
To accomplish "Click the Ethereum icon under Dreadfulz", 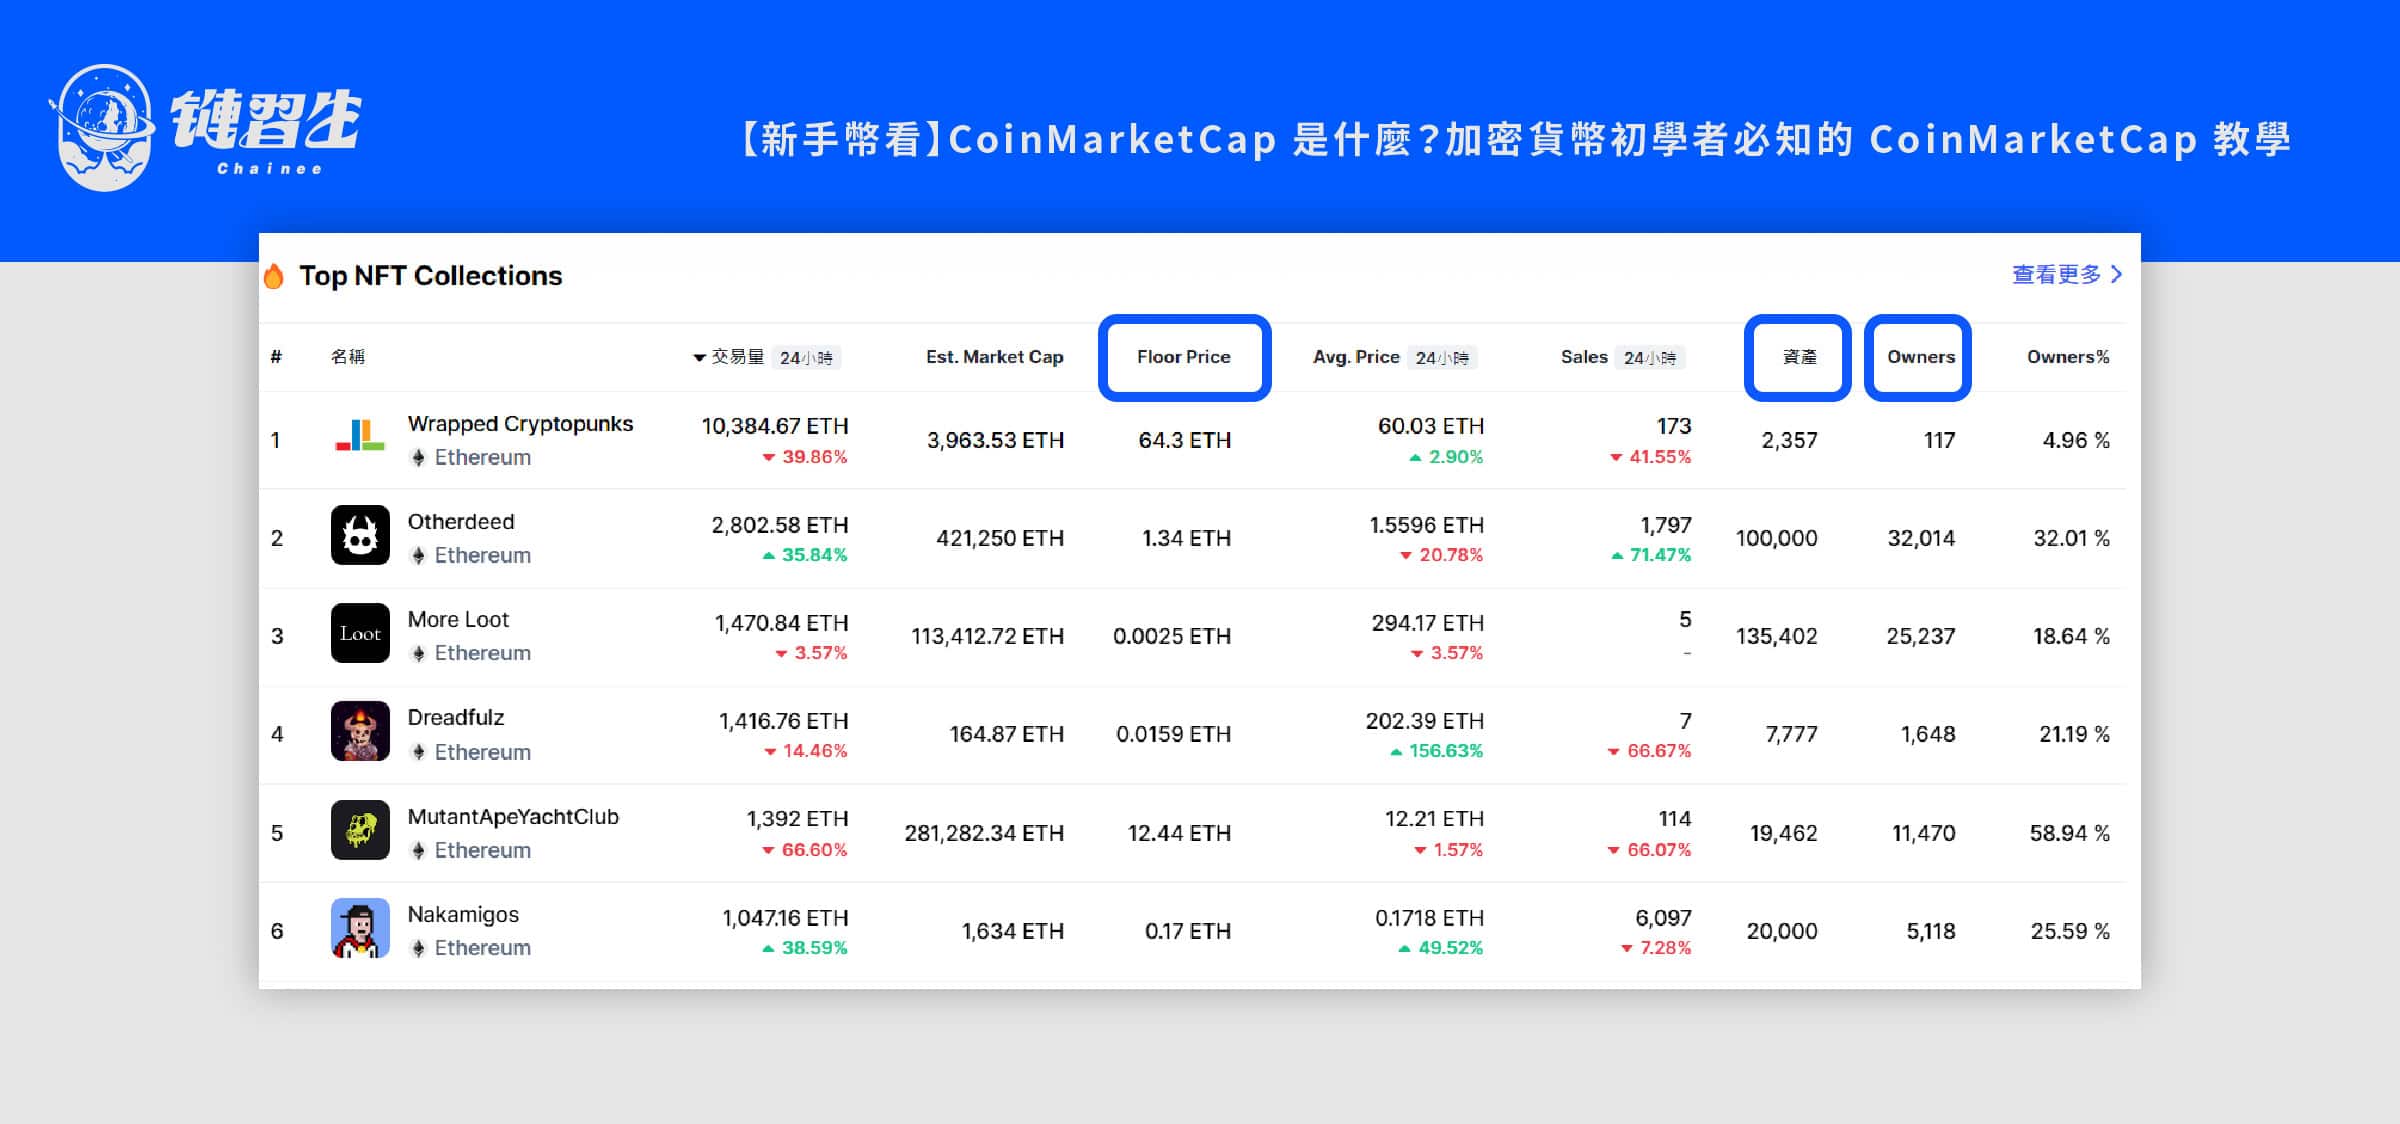I will pos(418,752).
